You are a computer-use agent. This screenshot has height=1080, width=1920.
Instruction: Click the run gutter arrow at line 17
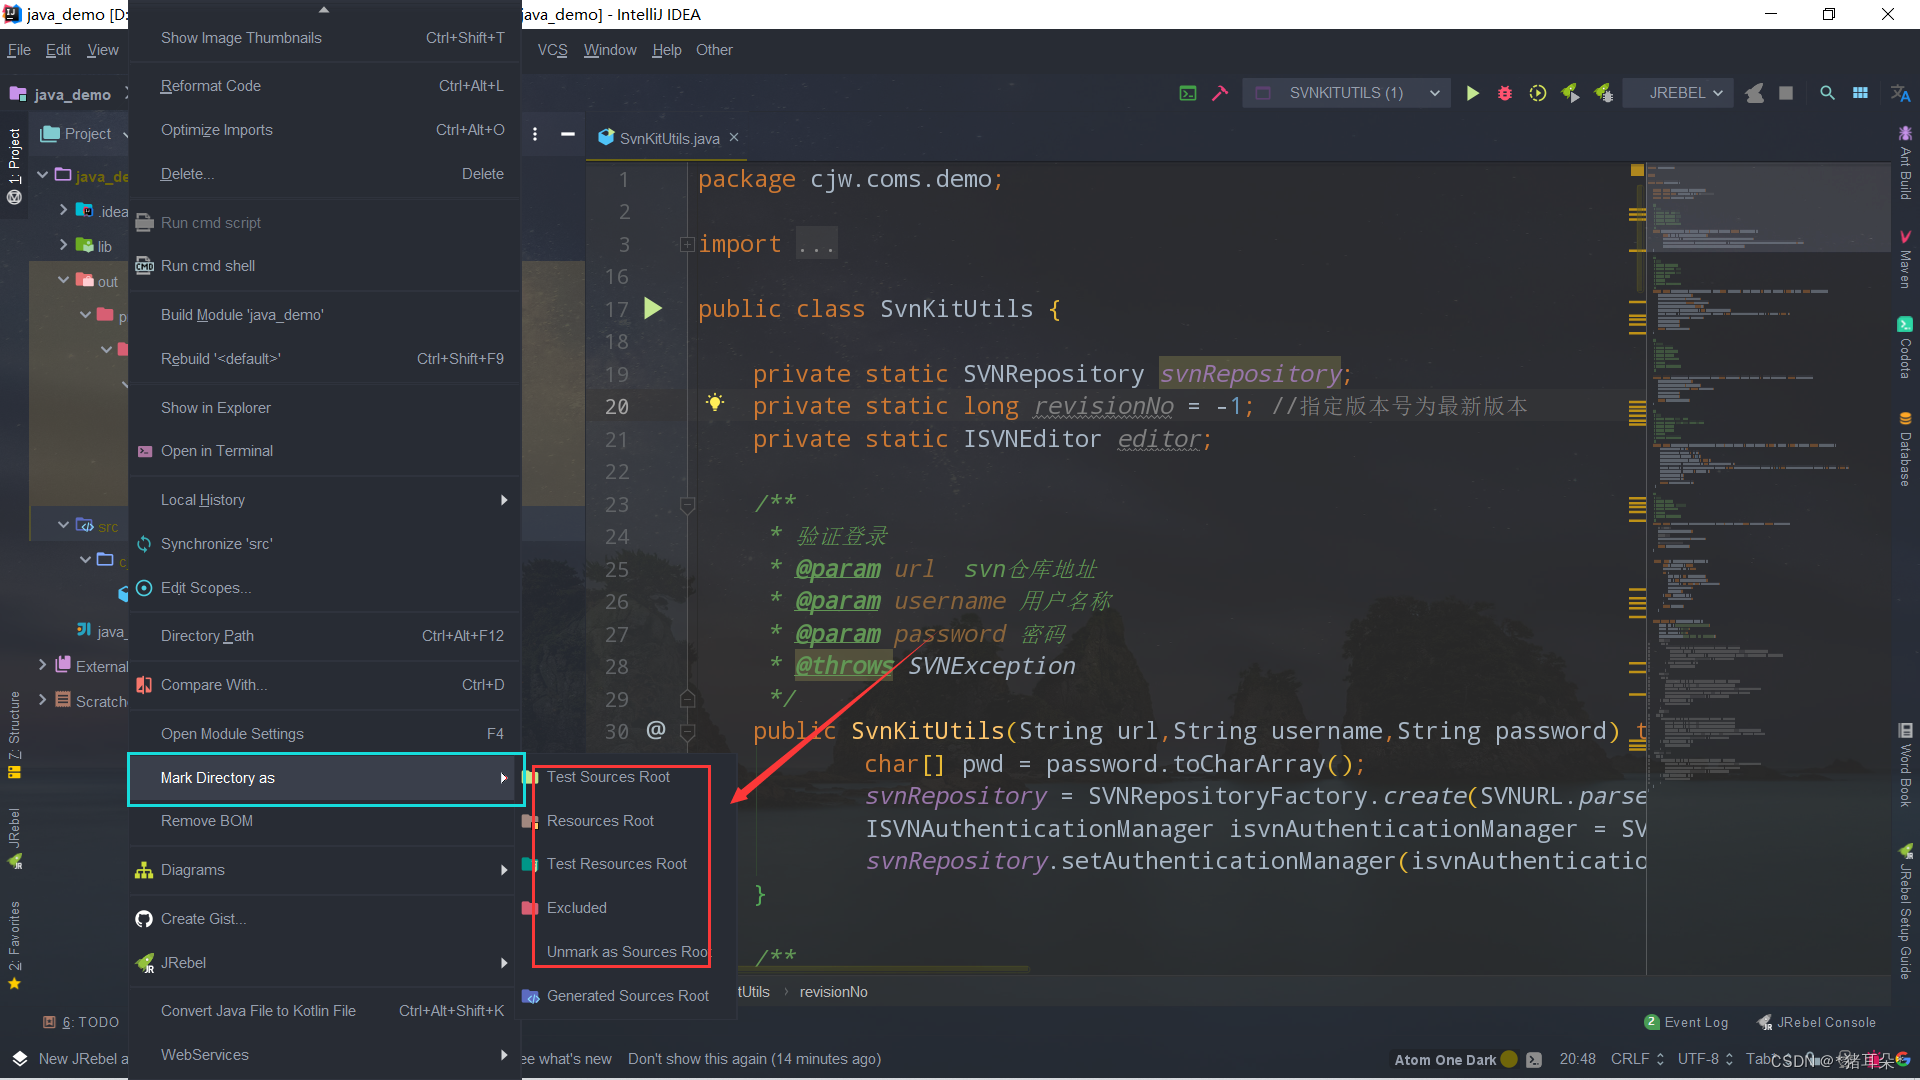coord(653,309)
